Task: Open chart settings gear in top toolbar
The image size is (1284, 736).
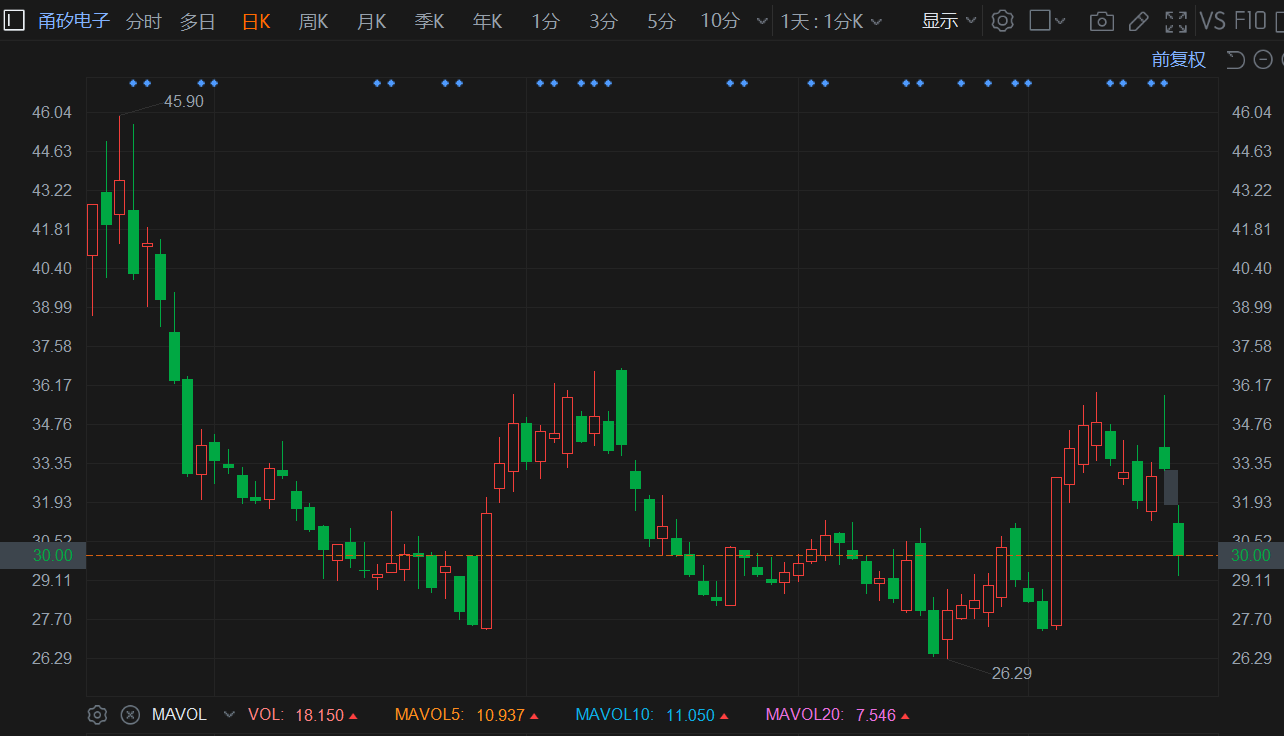Action: (x=1002, y=21)
